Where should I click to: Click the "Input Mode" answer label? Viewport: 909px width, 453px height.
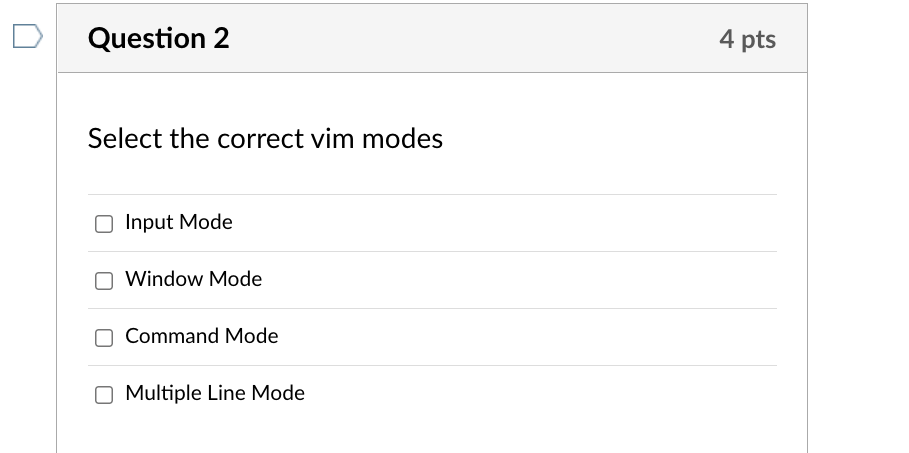(179, 222)
